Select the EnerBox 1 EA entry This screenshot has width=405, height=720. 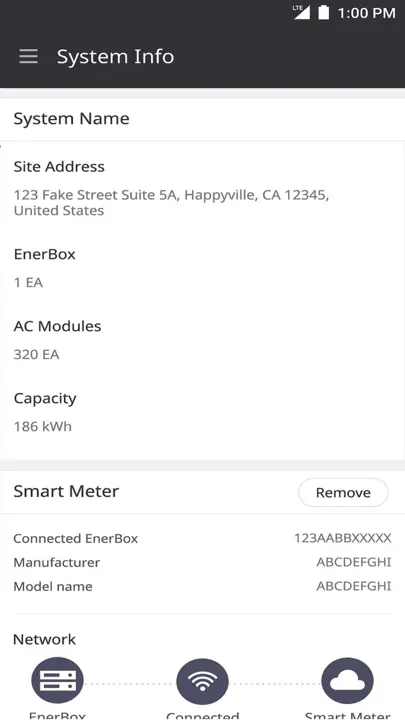(202, 268)
